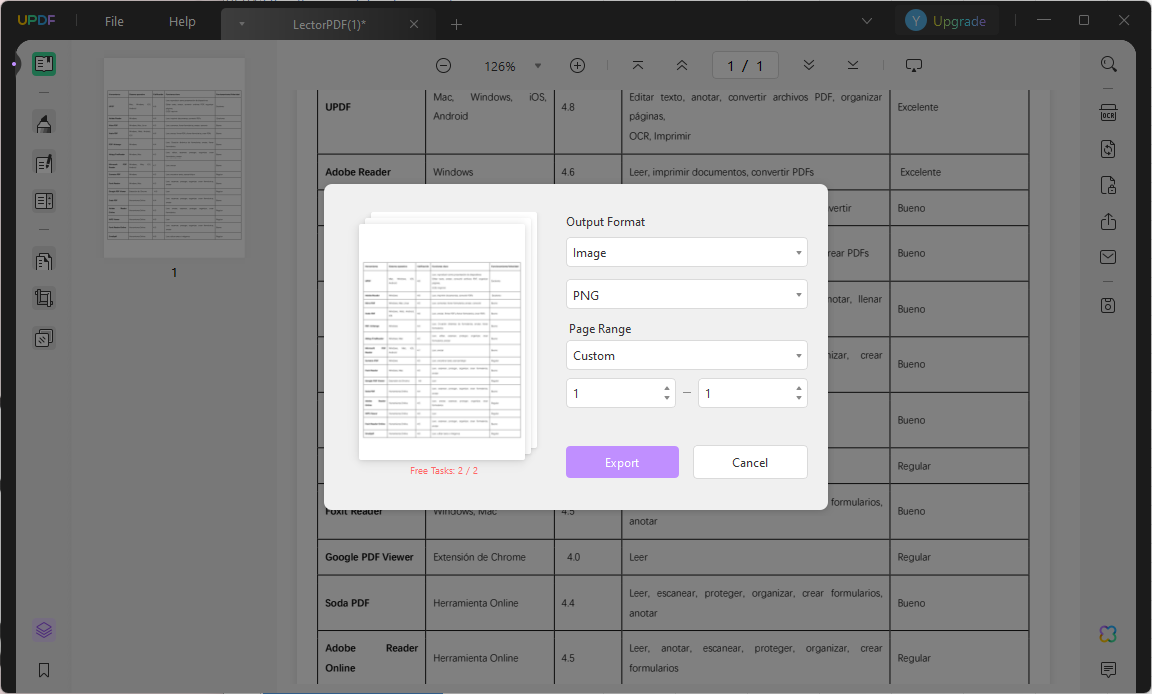Select the Comment annotation tool
The height and width of the screenshot is (694, 1152).
point(44,123)
